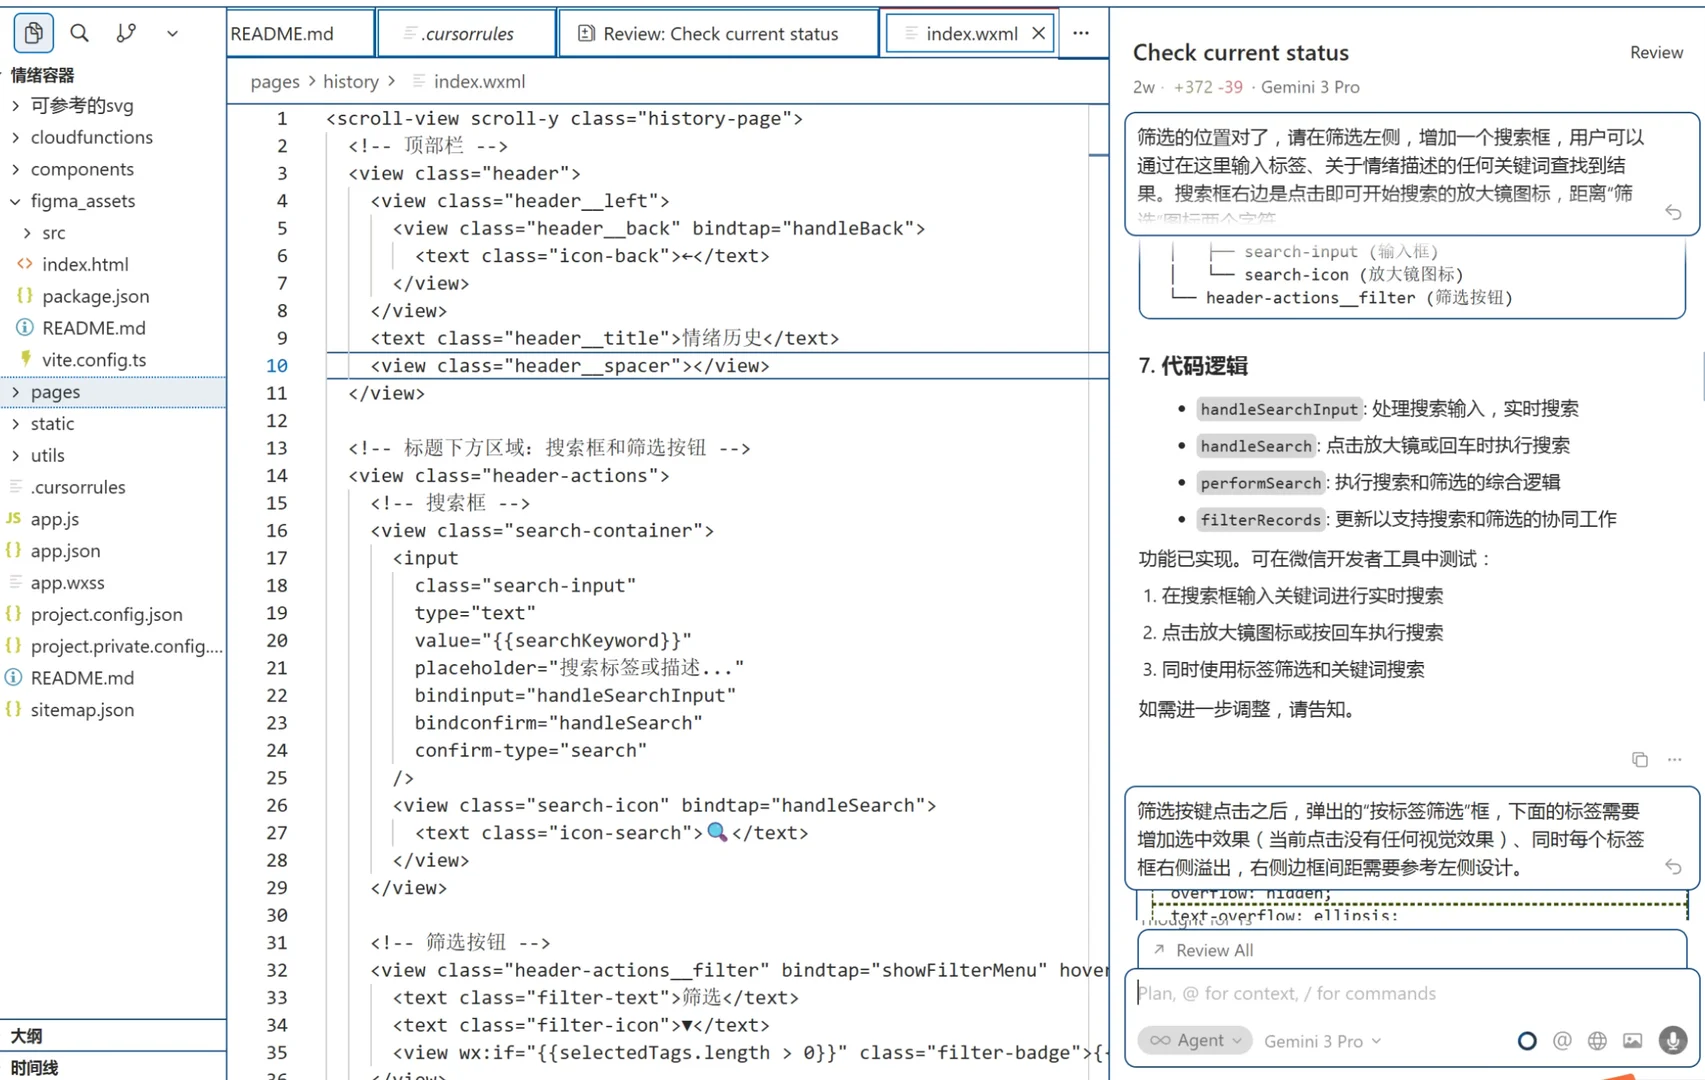The height and width of the screenshot is (1080, 1705).
Task: Open project.config.json in the file tree
Action: coord(113,614)
